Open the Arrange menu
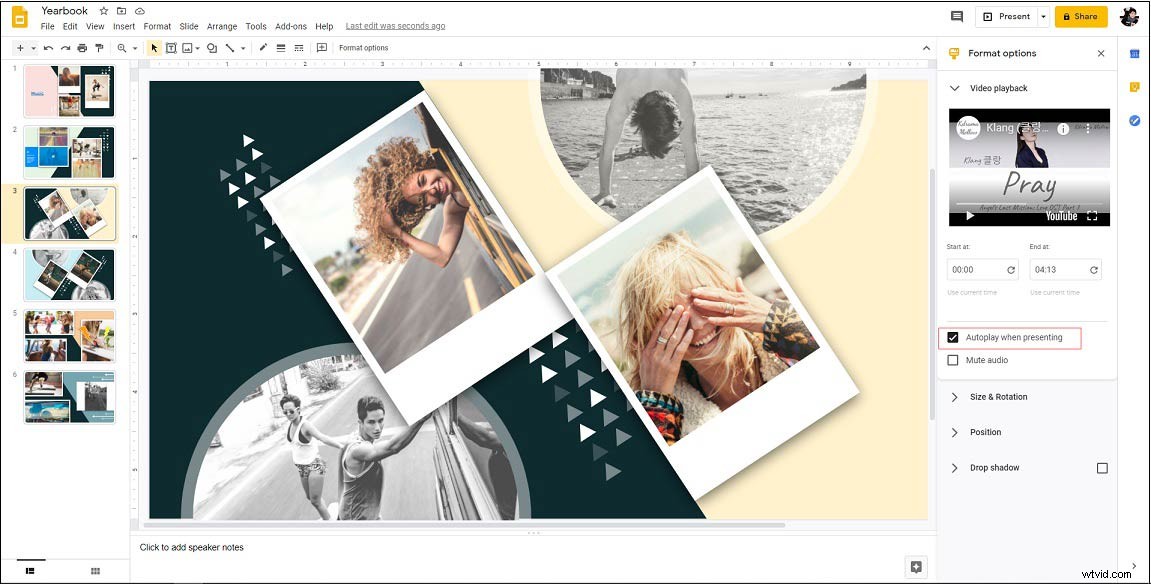This screenshot has height=584, width=1151. click(221, 26)
